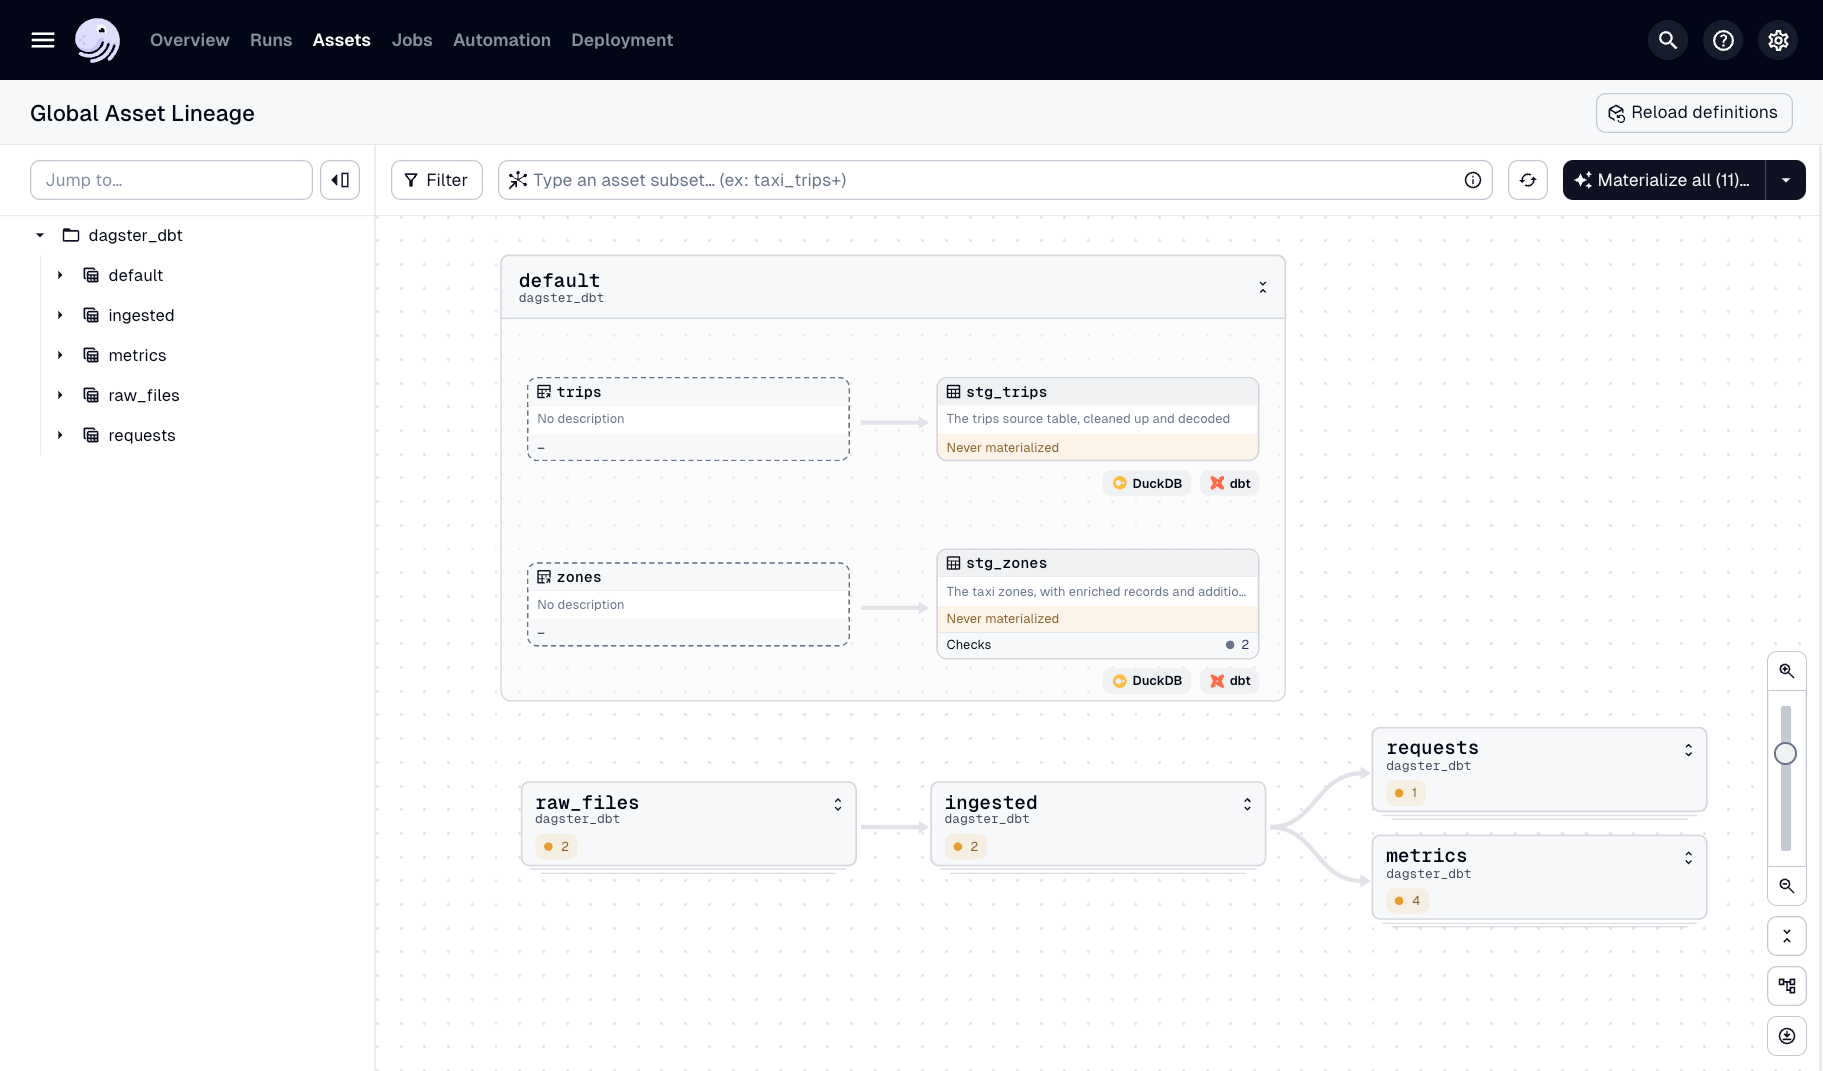
Task: Expand the ingested group in the sidebar
Action: [x=59, y=315]
